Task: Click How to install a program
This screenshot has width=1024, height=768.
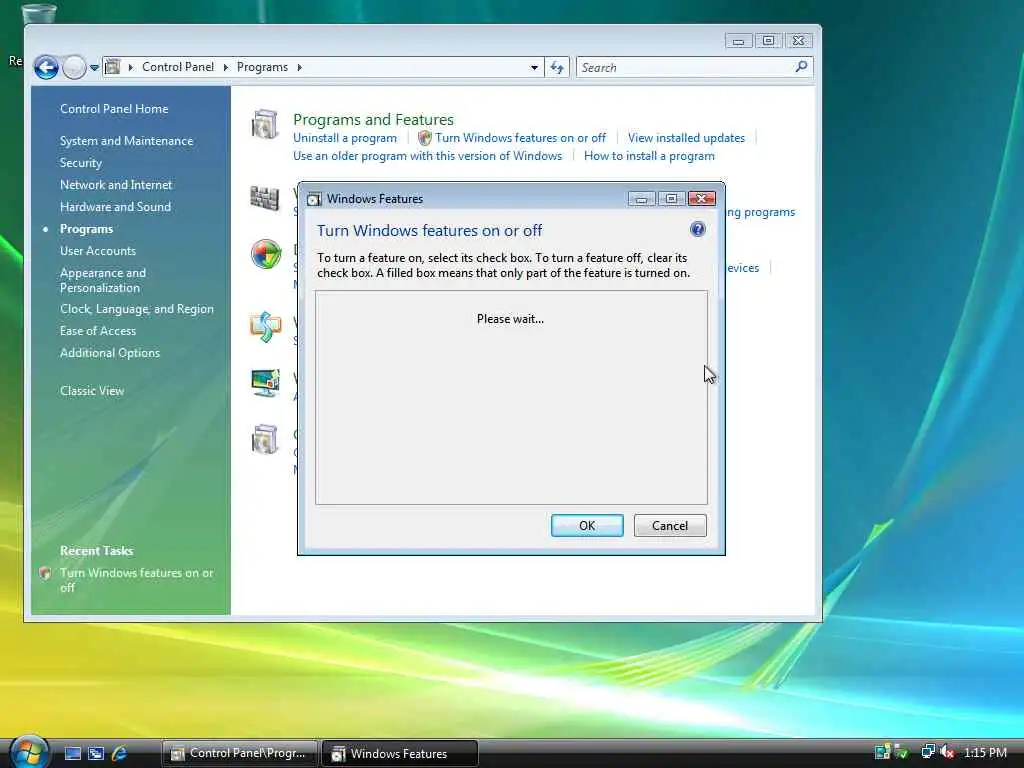Action: (x=649, y=156)
